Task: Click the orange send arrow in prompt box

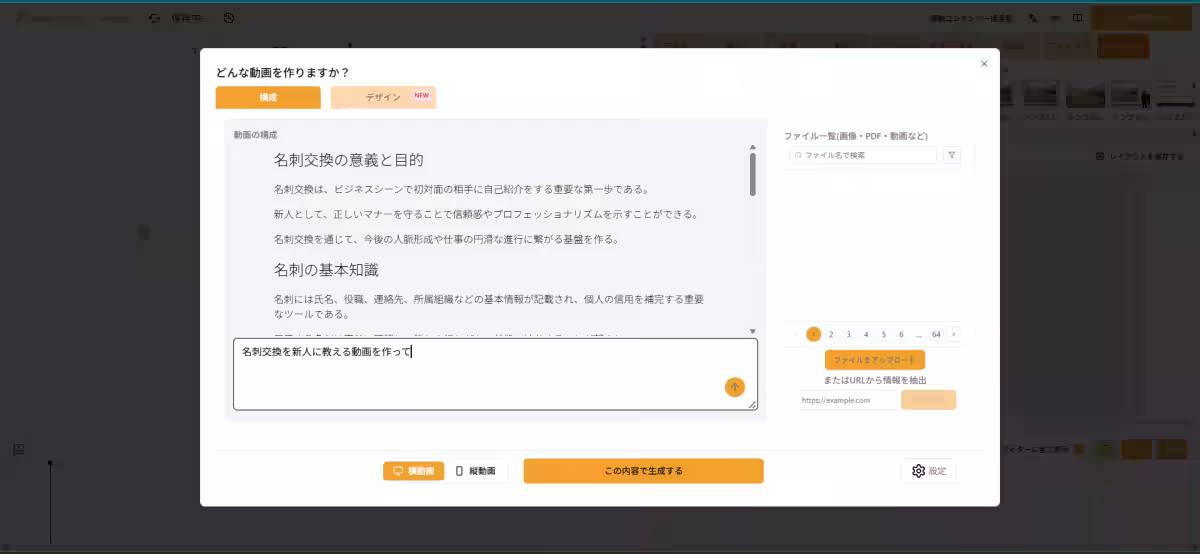Action: [735, 387]
